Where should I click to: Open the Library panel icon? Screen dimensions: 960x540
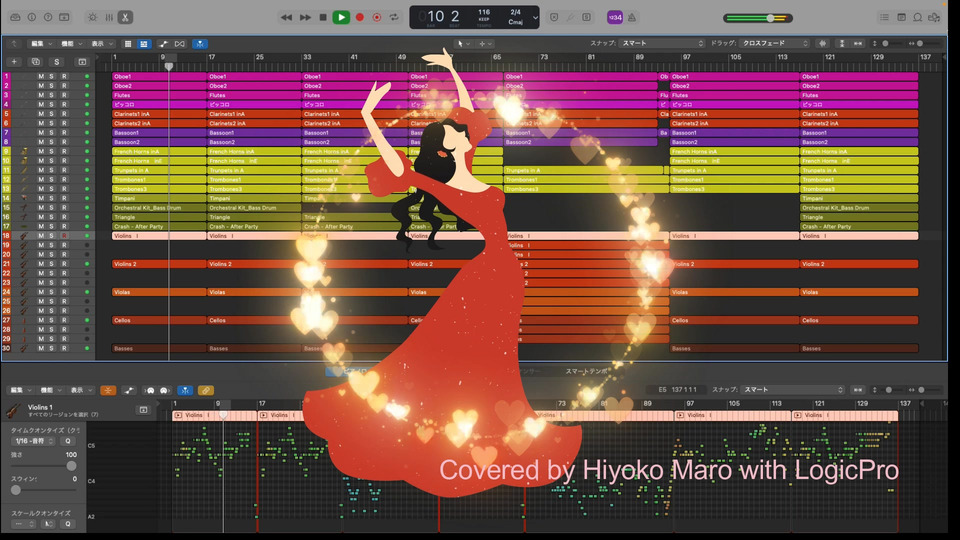point(15,17)
